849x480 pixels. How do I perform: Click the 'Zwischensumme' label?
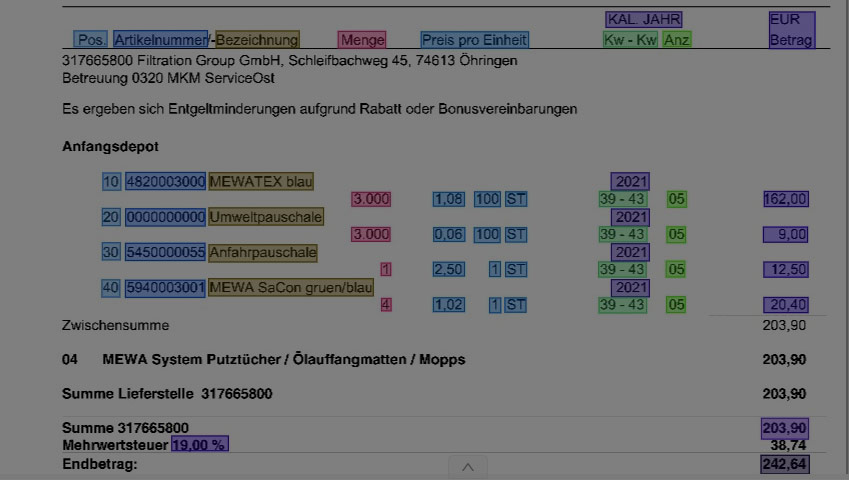(116, 325)
